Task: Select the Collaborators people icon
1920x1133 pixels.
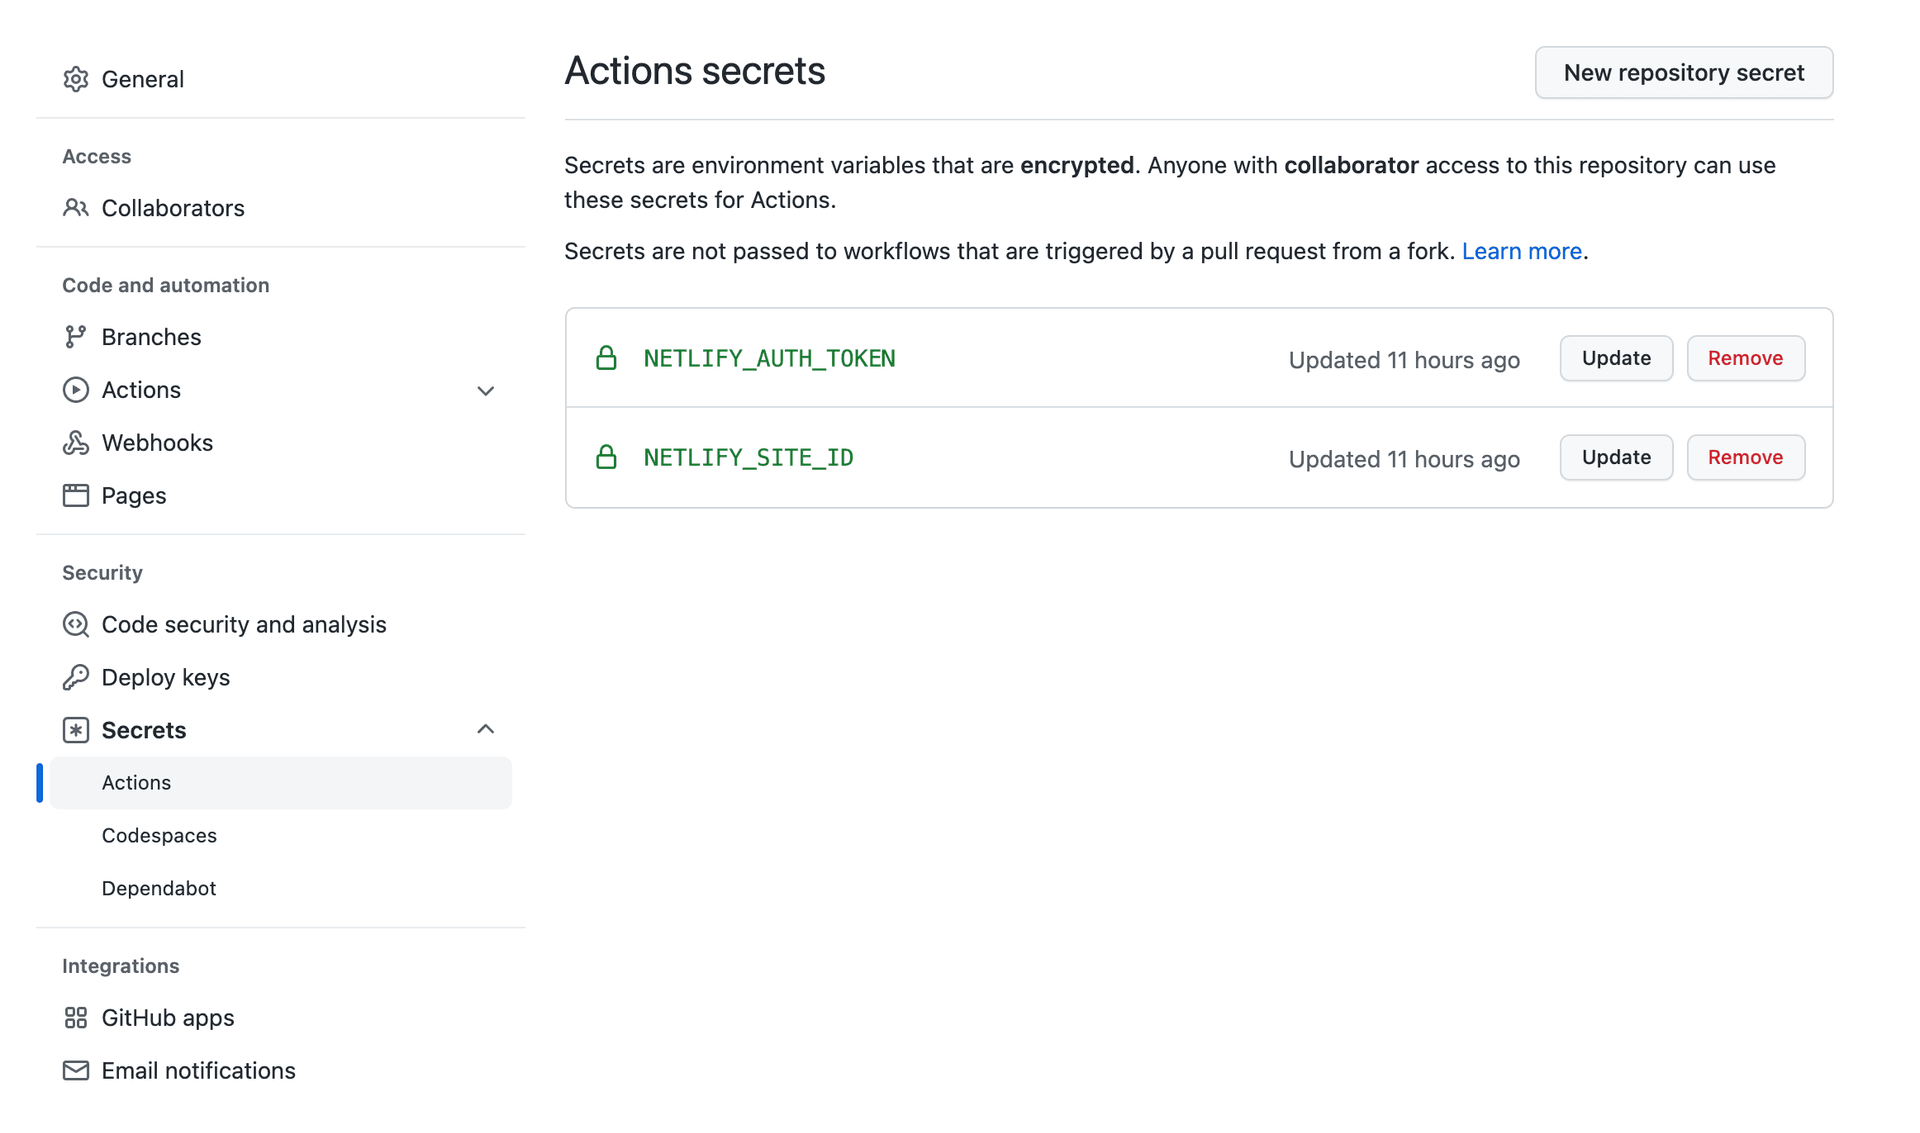Action: (x=76, y=208)
